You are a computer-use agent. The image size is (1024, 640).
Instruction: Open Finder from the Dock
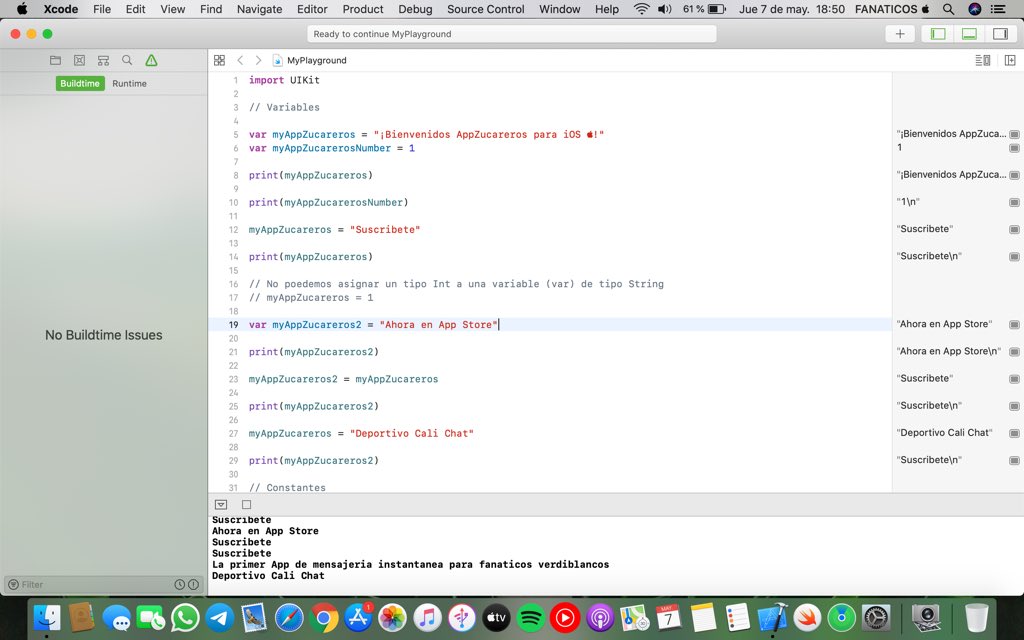[46, 617]
